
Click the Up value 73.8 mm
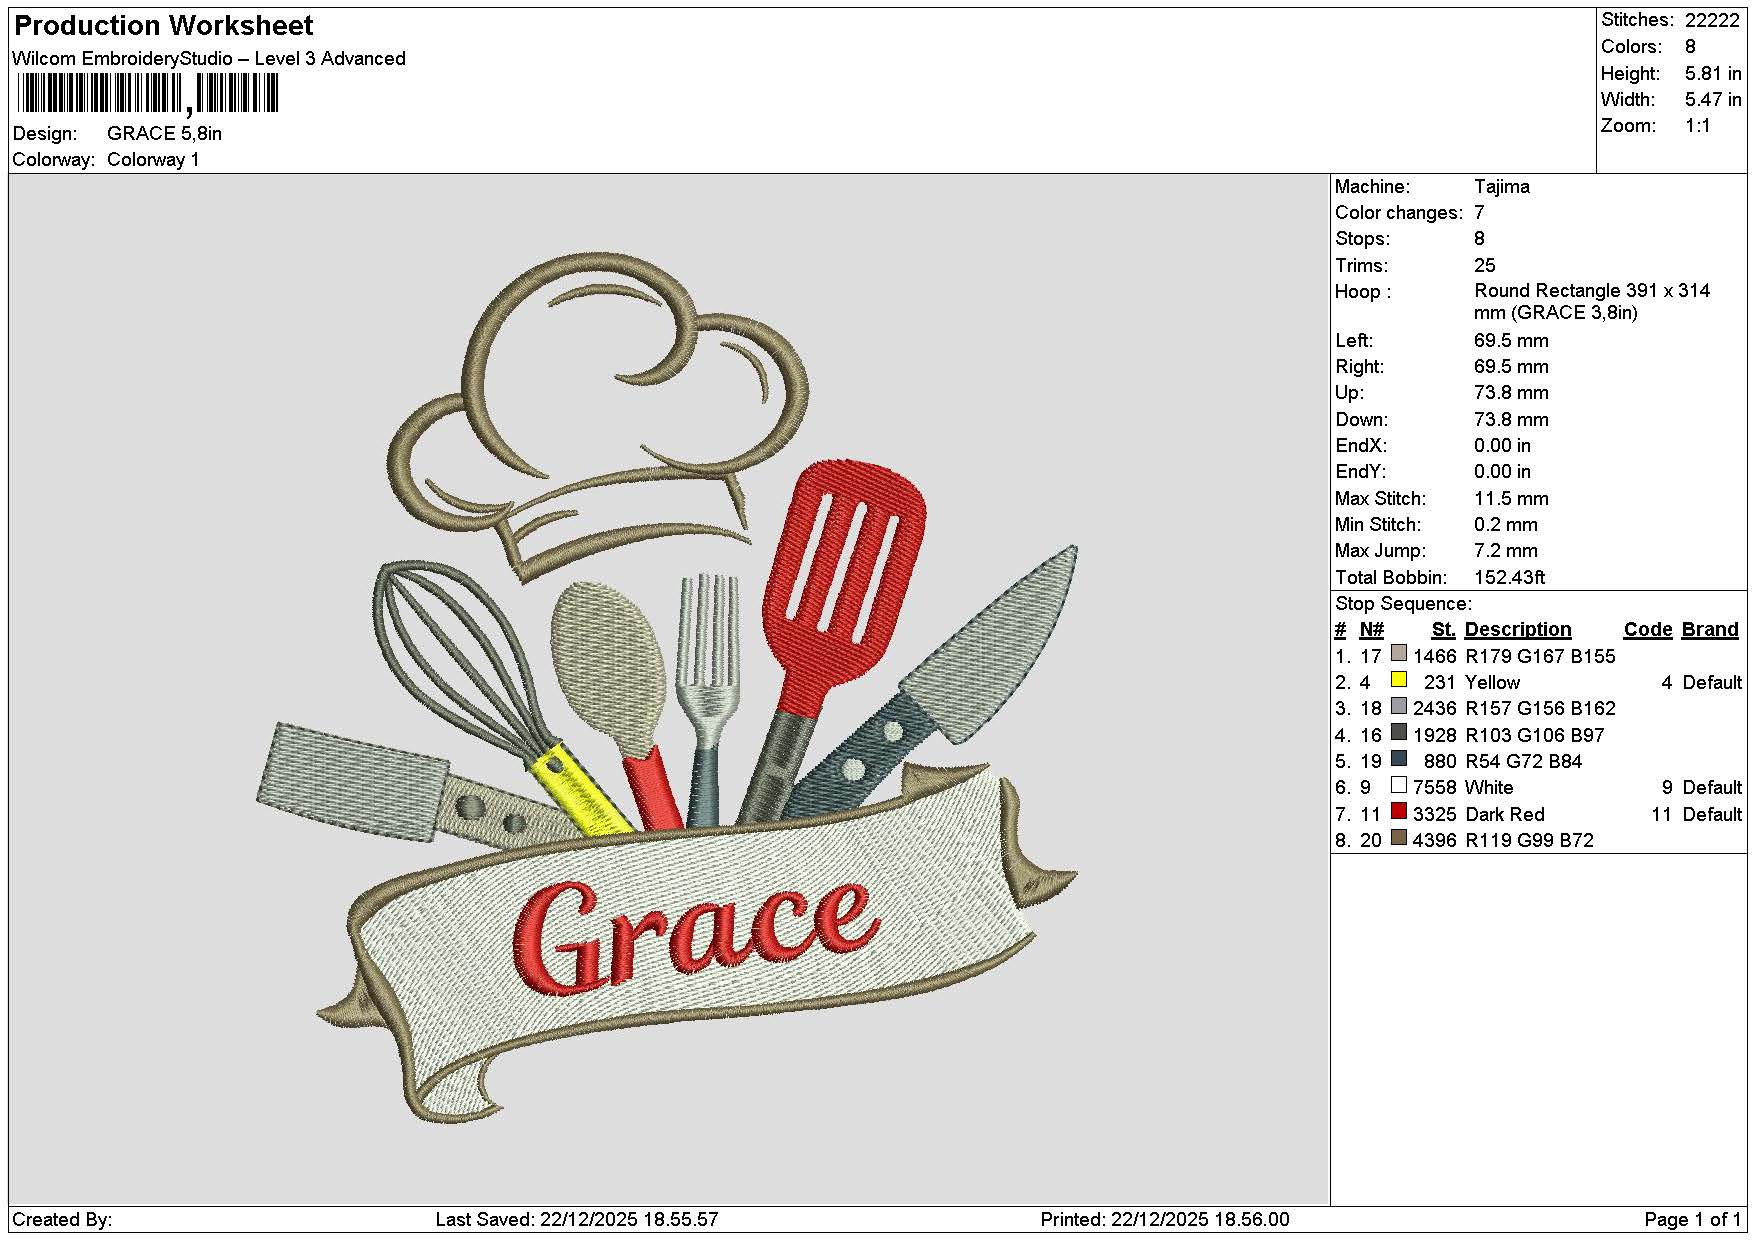point(1511,393)
